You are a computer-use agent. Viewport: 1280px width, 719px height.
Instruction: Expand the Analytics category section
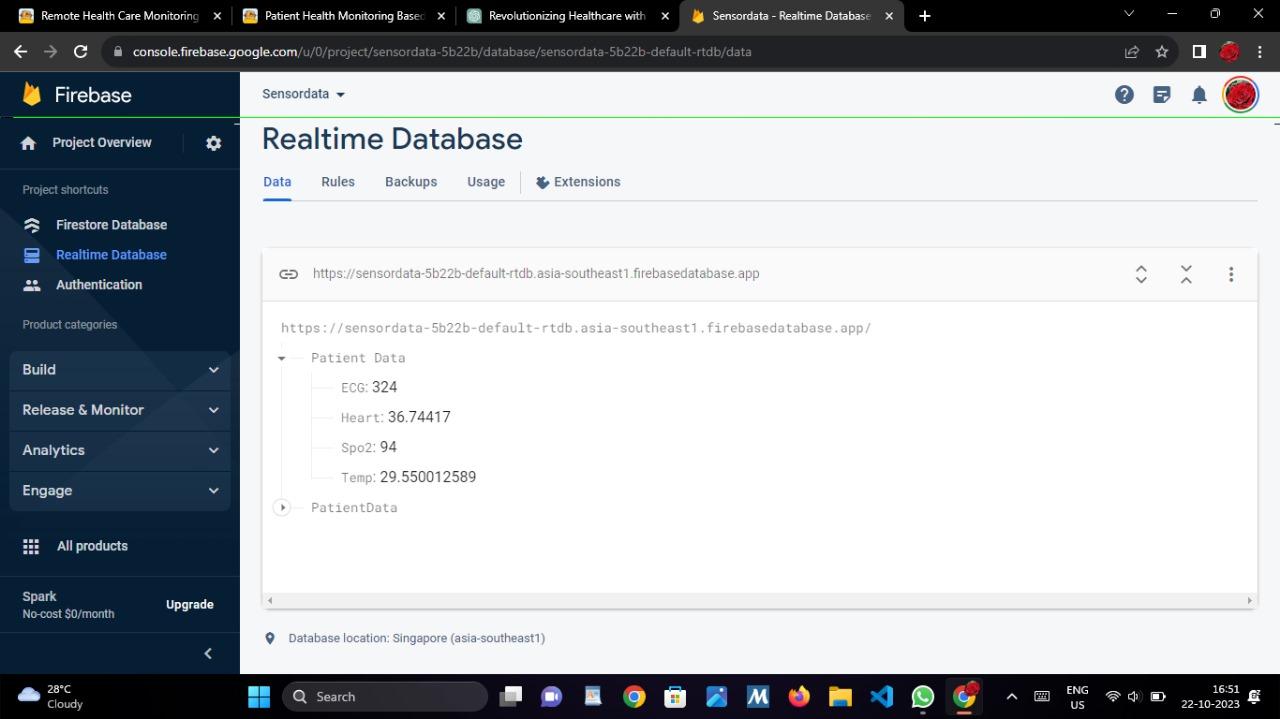[120, 450]
